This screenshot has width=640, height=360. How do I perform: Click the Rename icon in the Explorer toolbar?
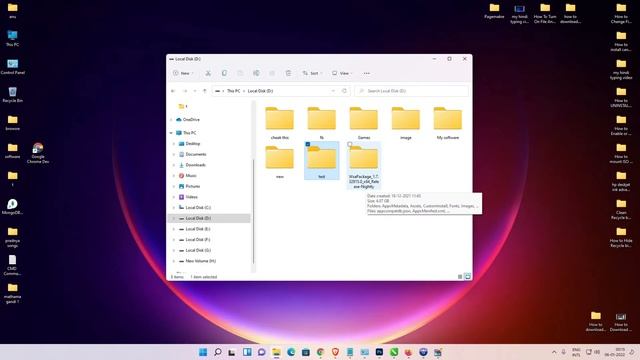pos(256,73)
